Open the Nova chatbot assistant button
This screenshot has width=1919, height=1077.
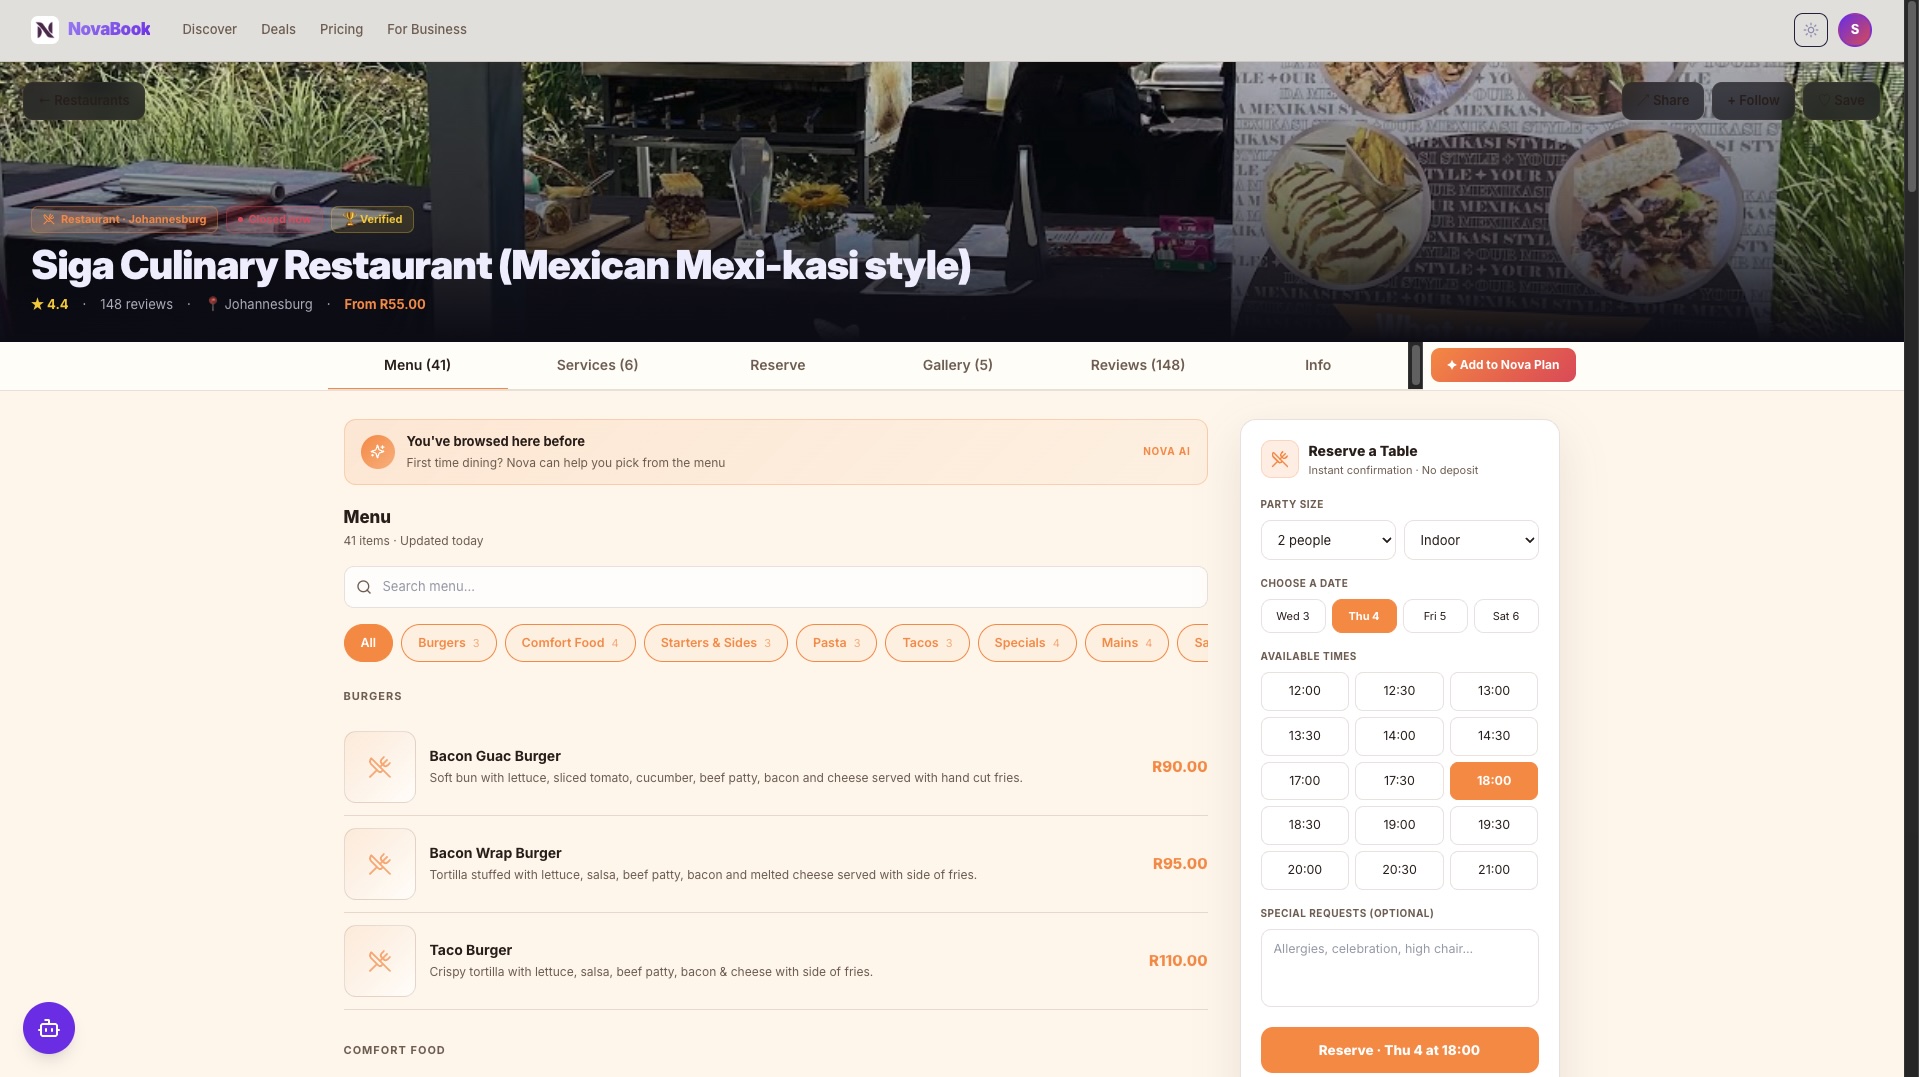click(49, 1028)
